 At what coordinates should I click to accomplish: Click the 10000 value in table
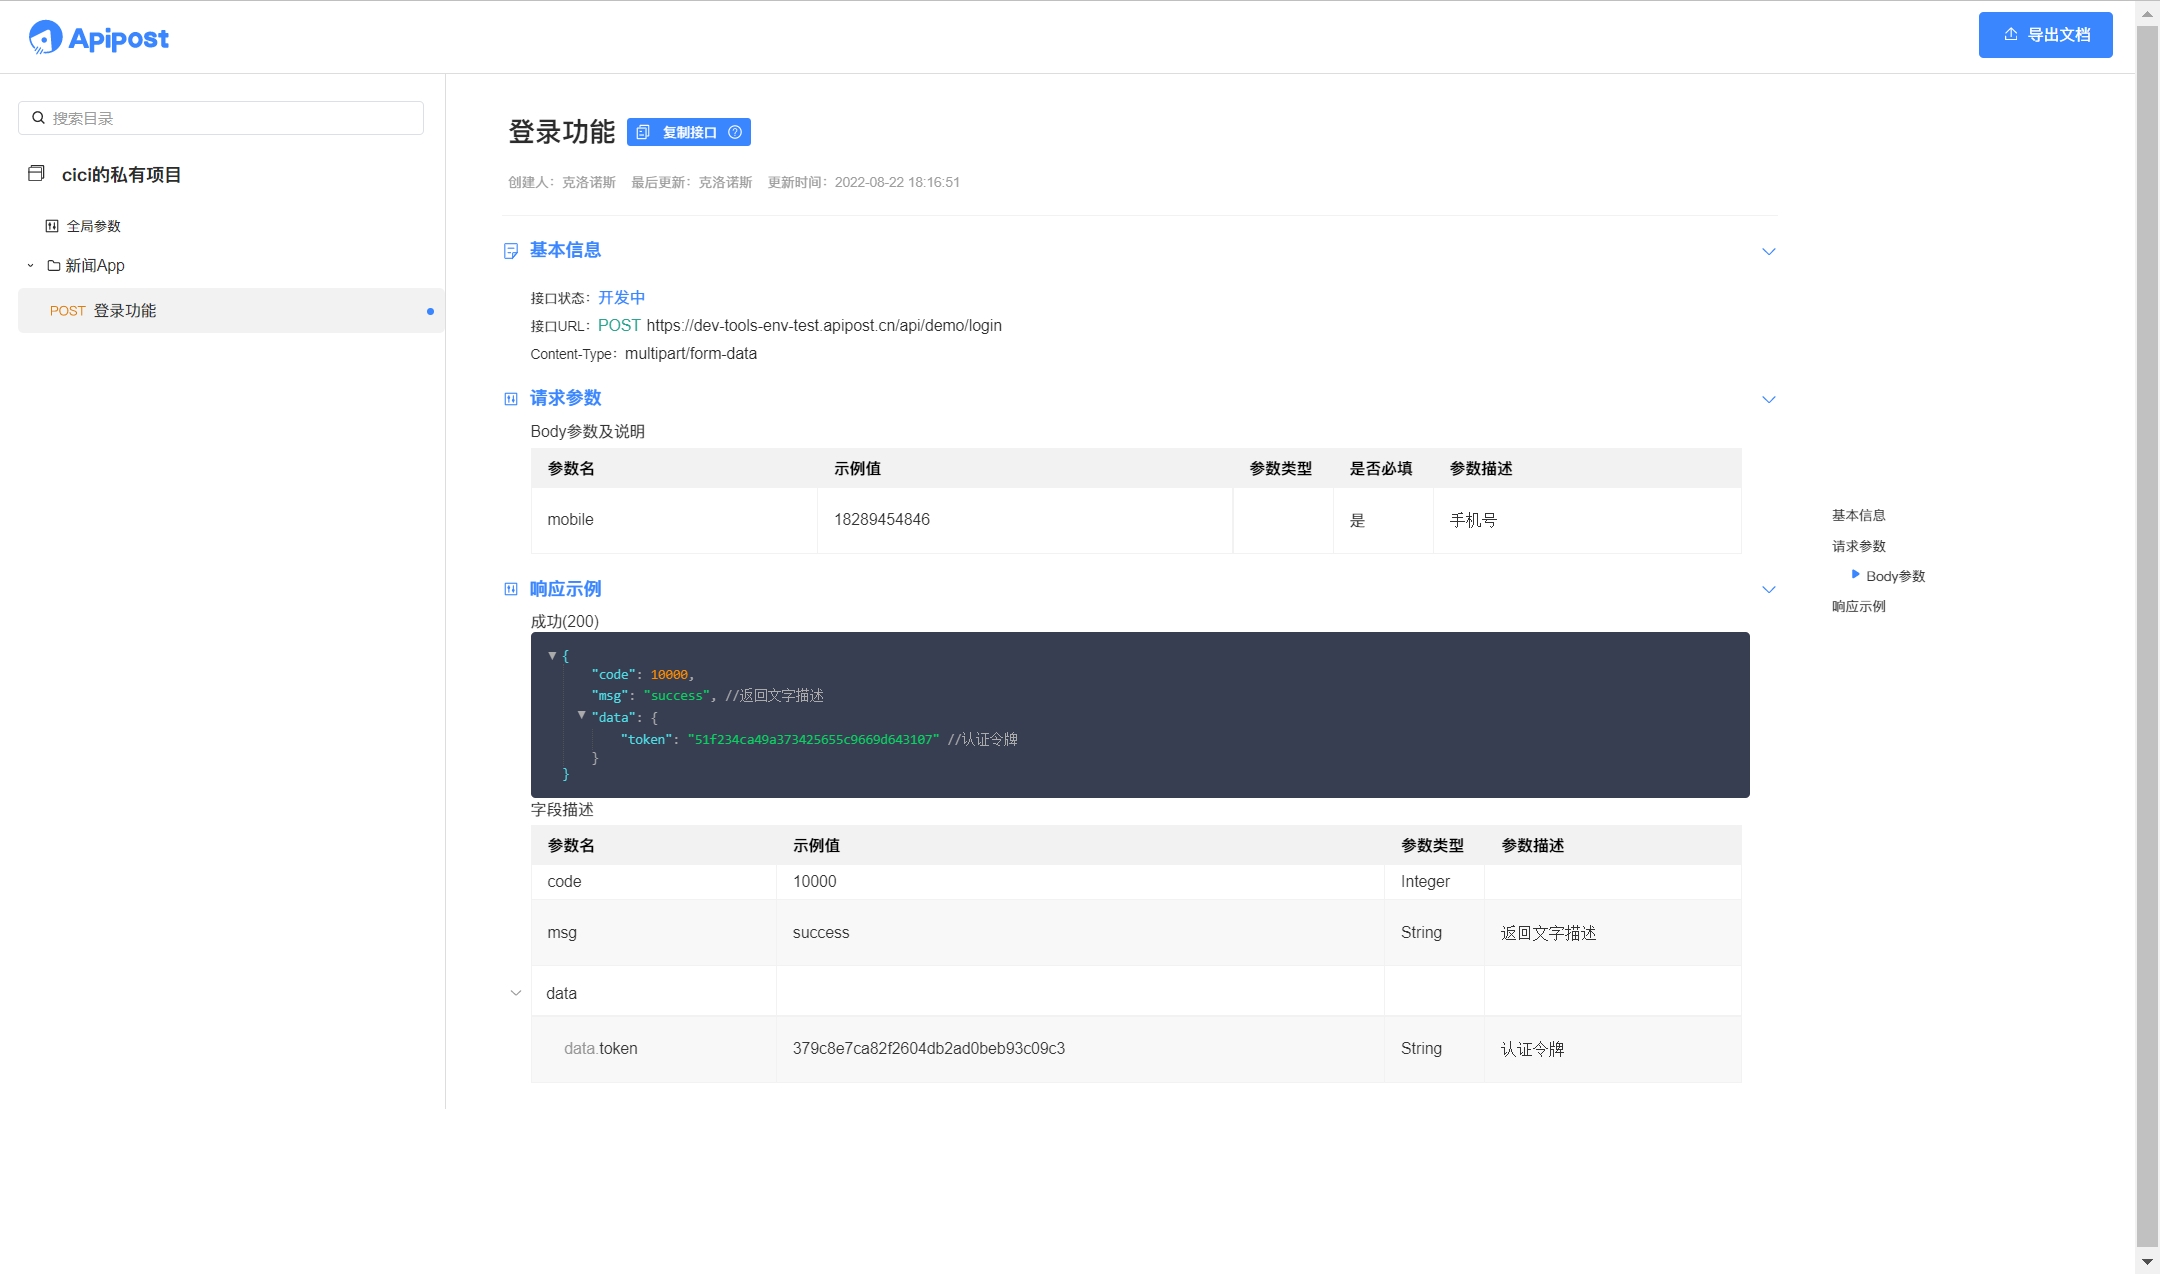815,882
